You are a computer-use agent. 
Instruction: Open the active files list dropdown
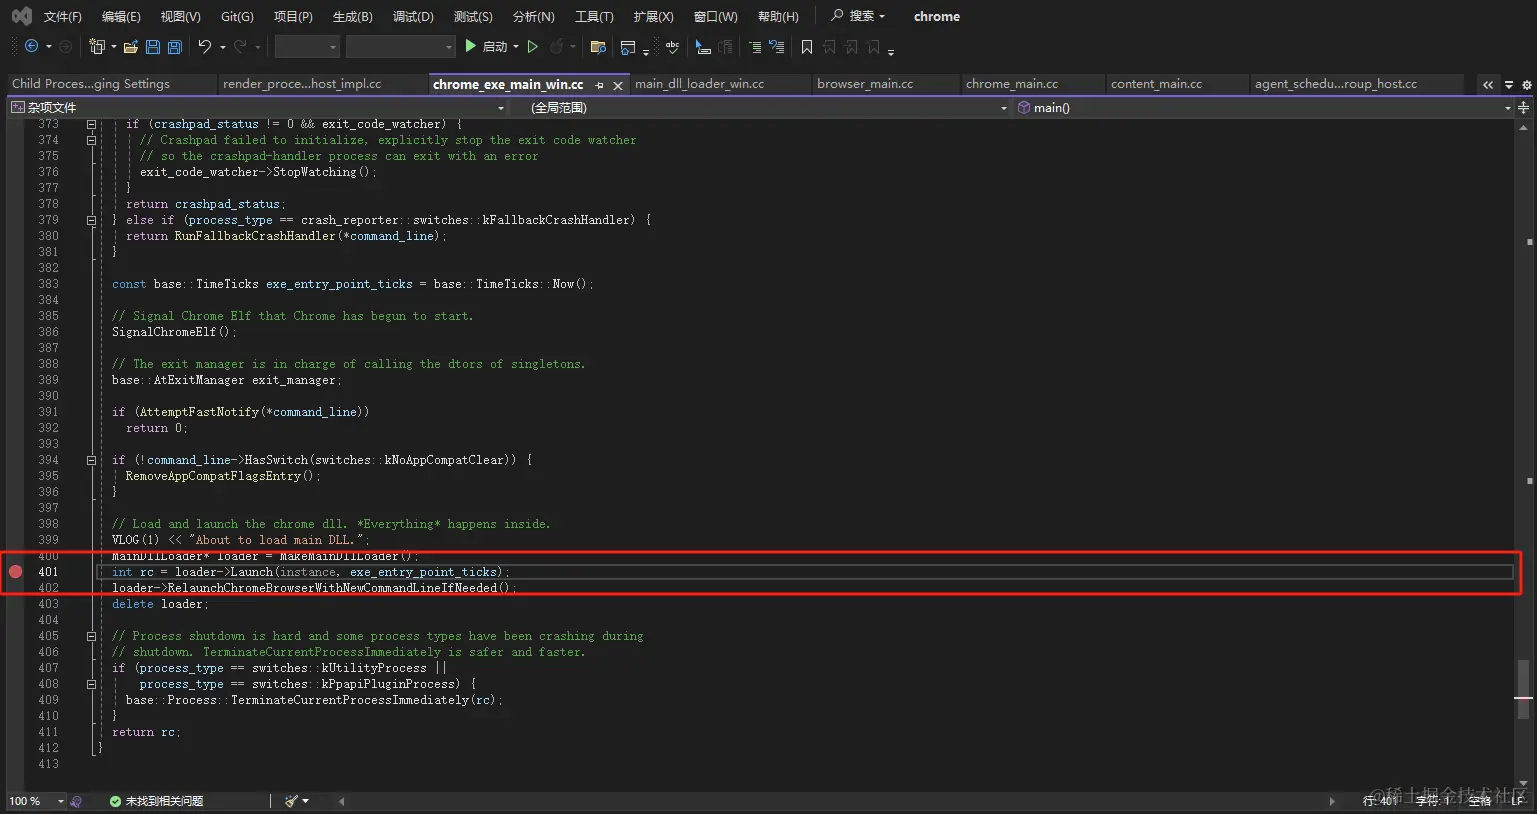(x=1509, y=85)
